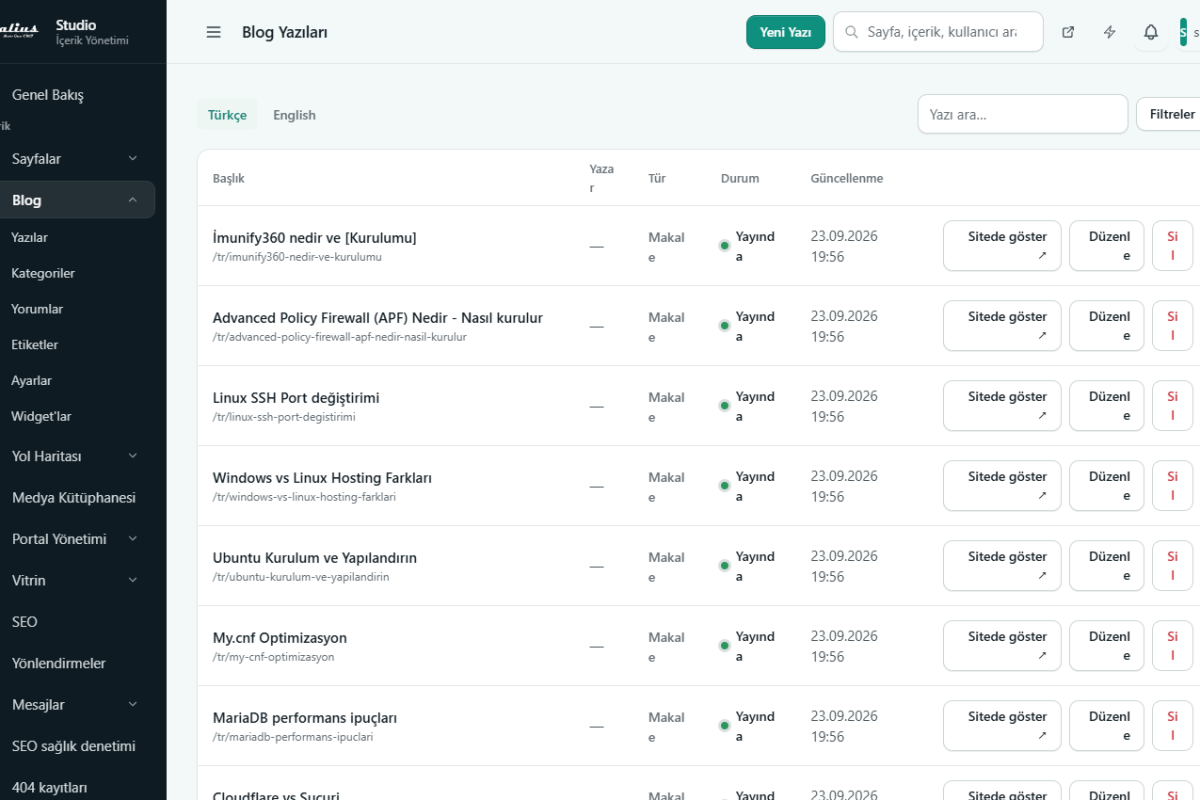Viewport: 1200px width, 800px height.
Task: Expand Portal Yönetimi chevron
Action: point(133,539)
